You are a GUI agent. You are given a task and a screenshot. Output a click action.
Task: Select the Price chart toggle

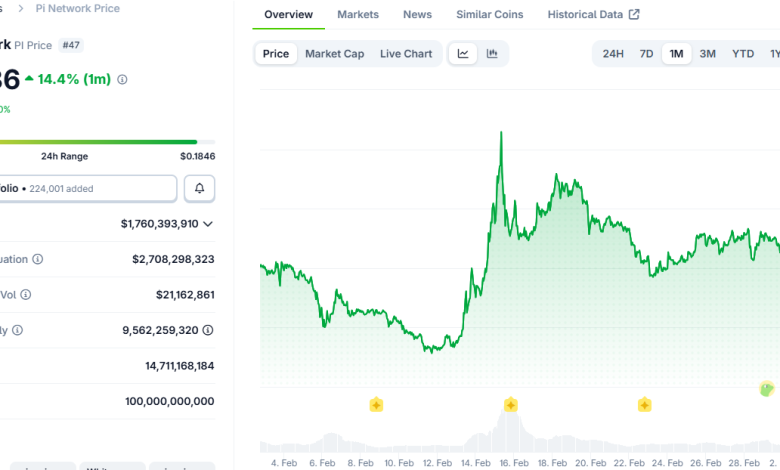[276, 54]
